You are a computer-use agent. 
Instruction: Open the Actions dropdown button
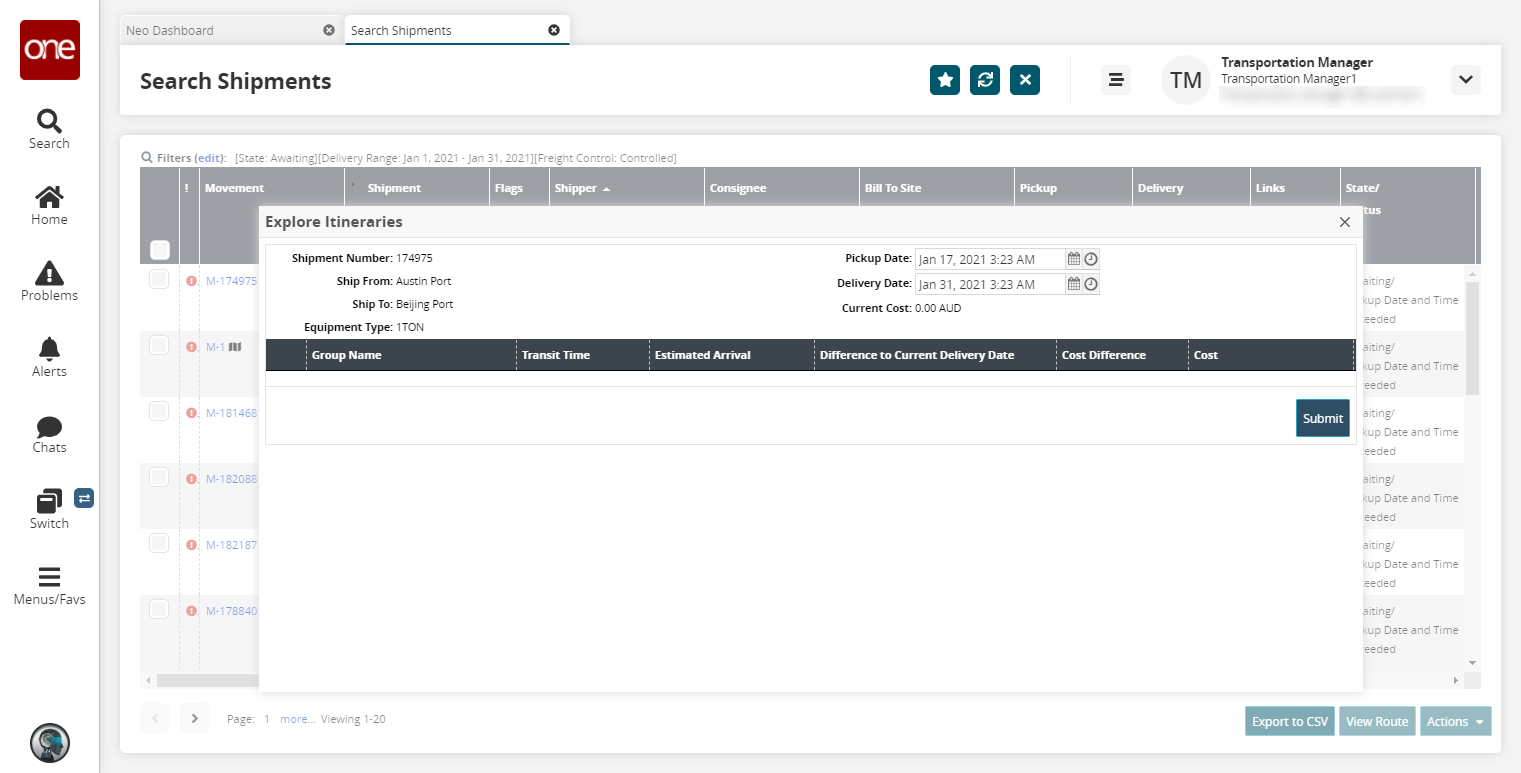tap(1455, 721)
